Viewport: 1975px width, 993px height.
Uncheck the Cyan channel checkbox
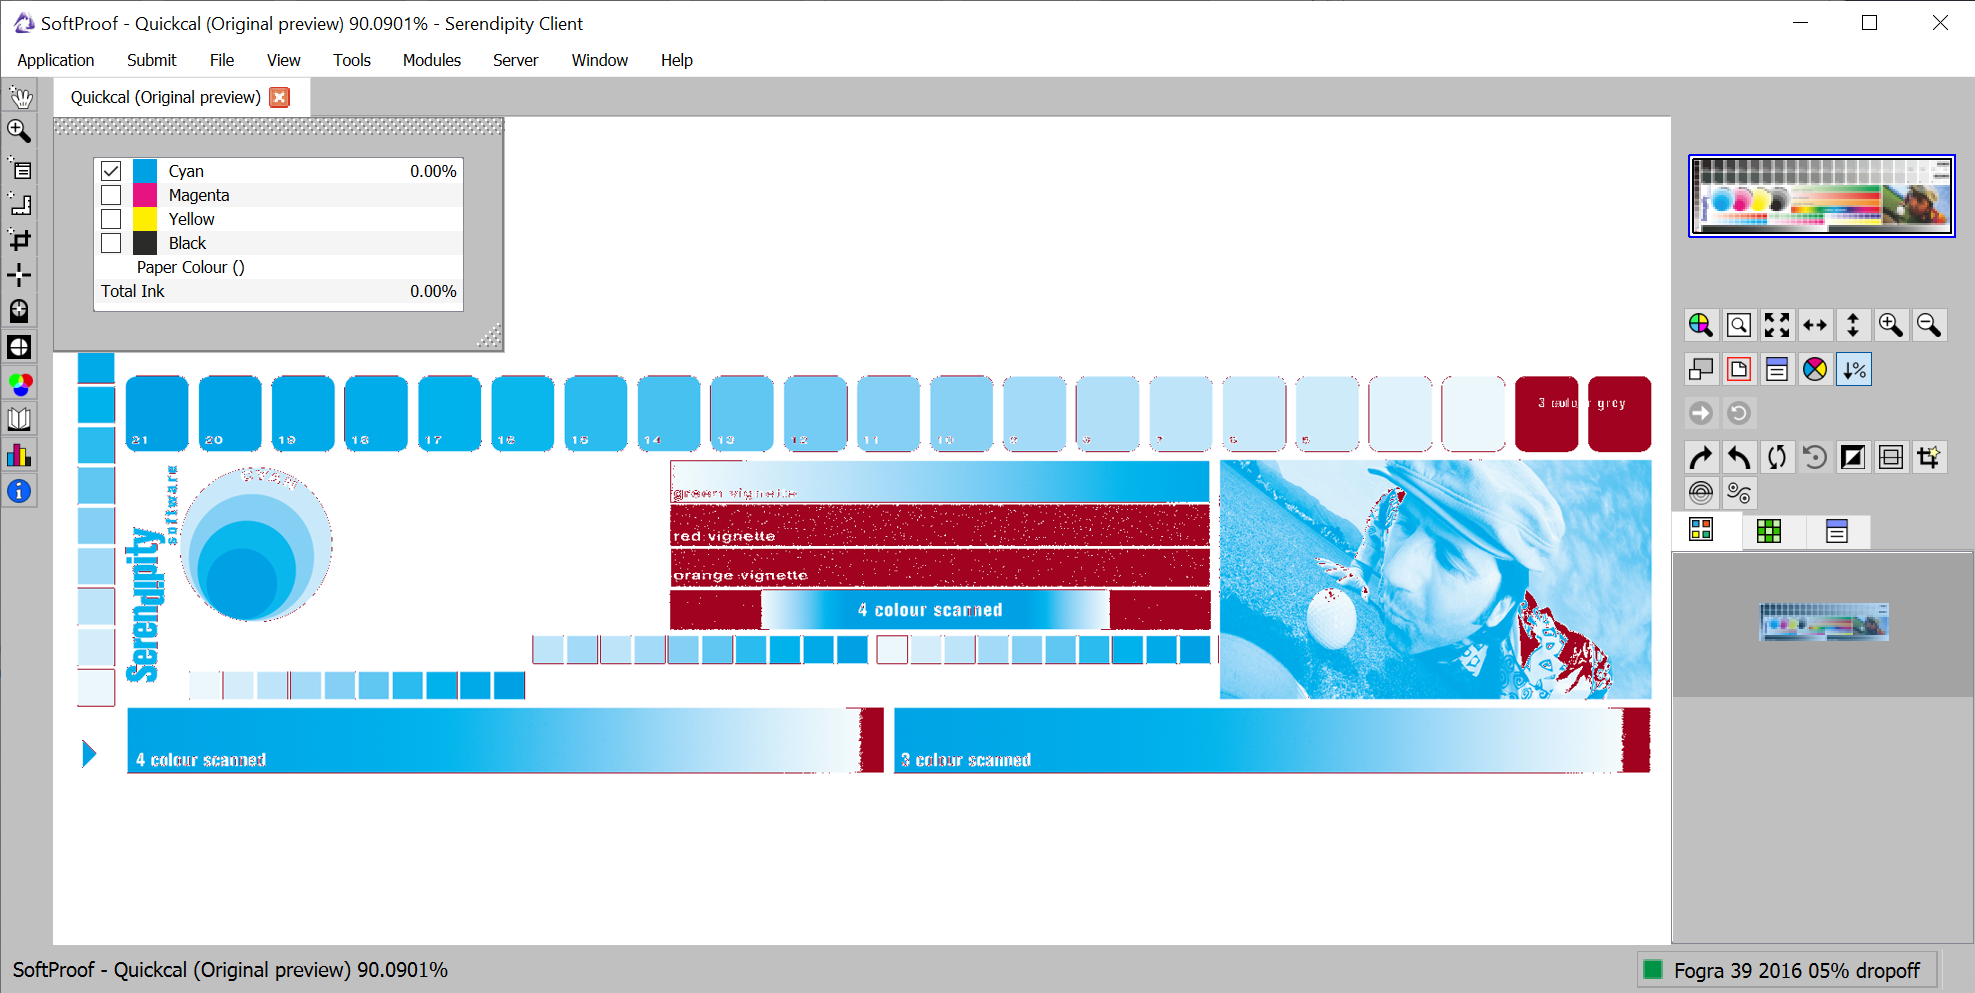[111, 171]
